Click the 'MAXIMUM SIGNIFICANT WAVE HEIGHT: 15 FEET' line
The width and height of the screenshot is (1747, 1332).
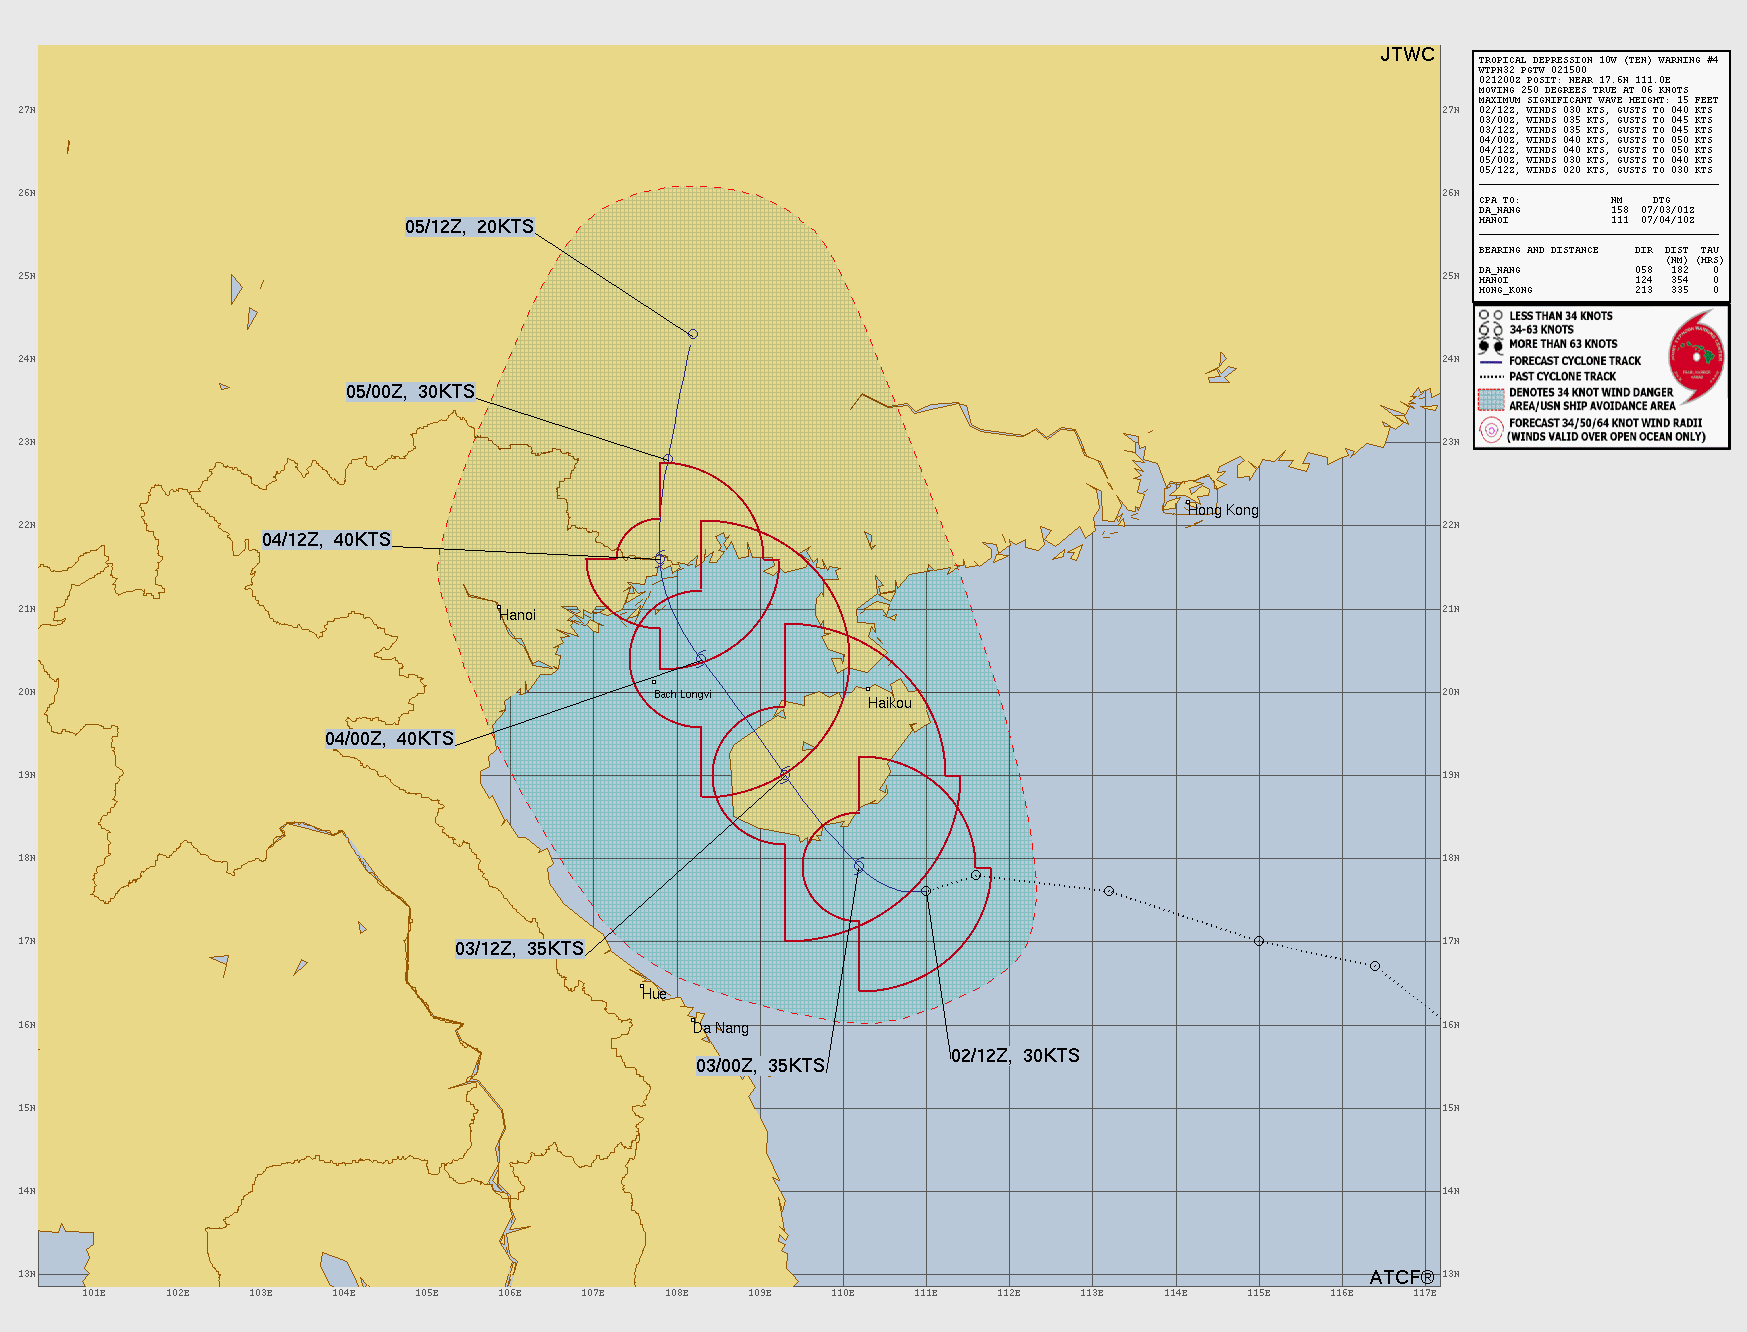coord(1598,100)
